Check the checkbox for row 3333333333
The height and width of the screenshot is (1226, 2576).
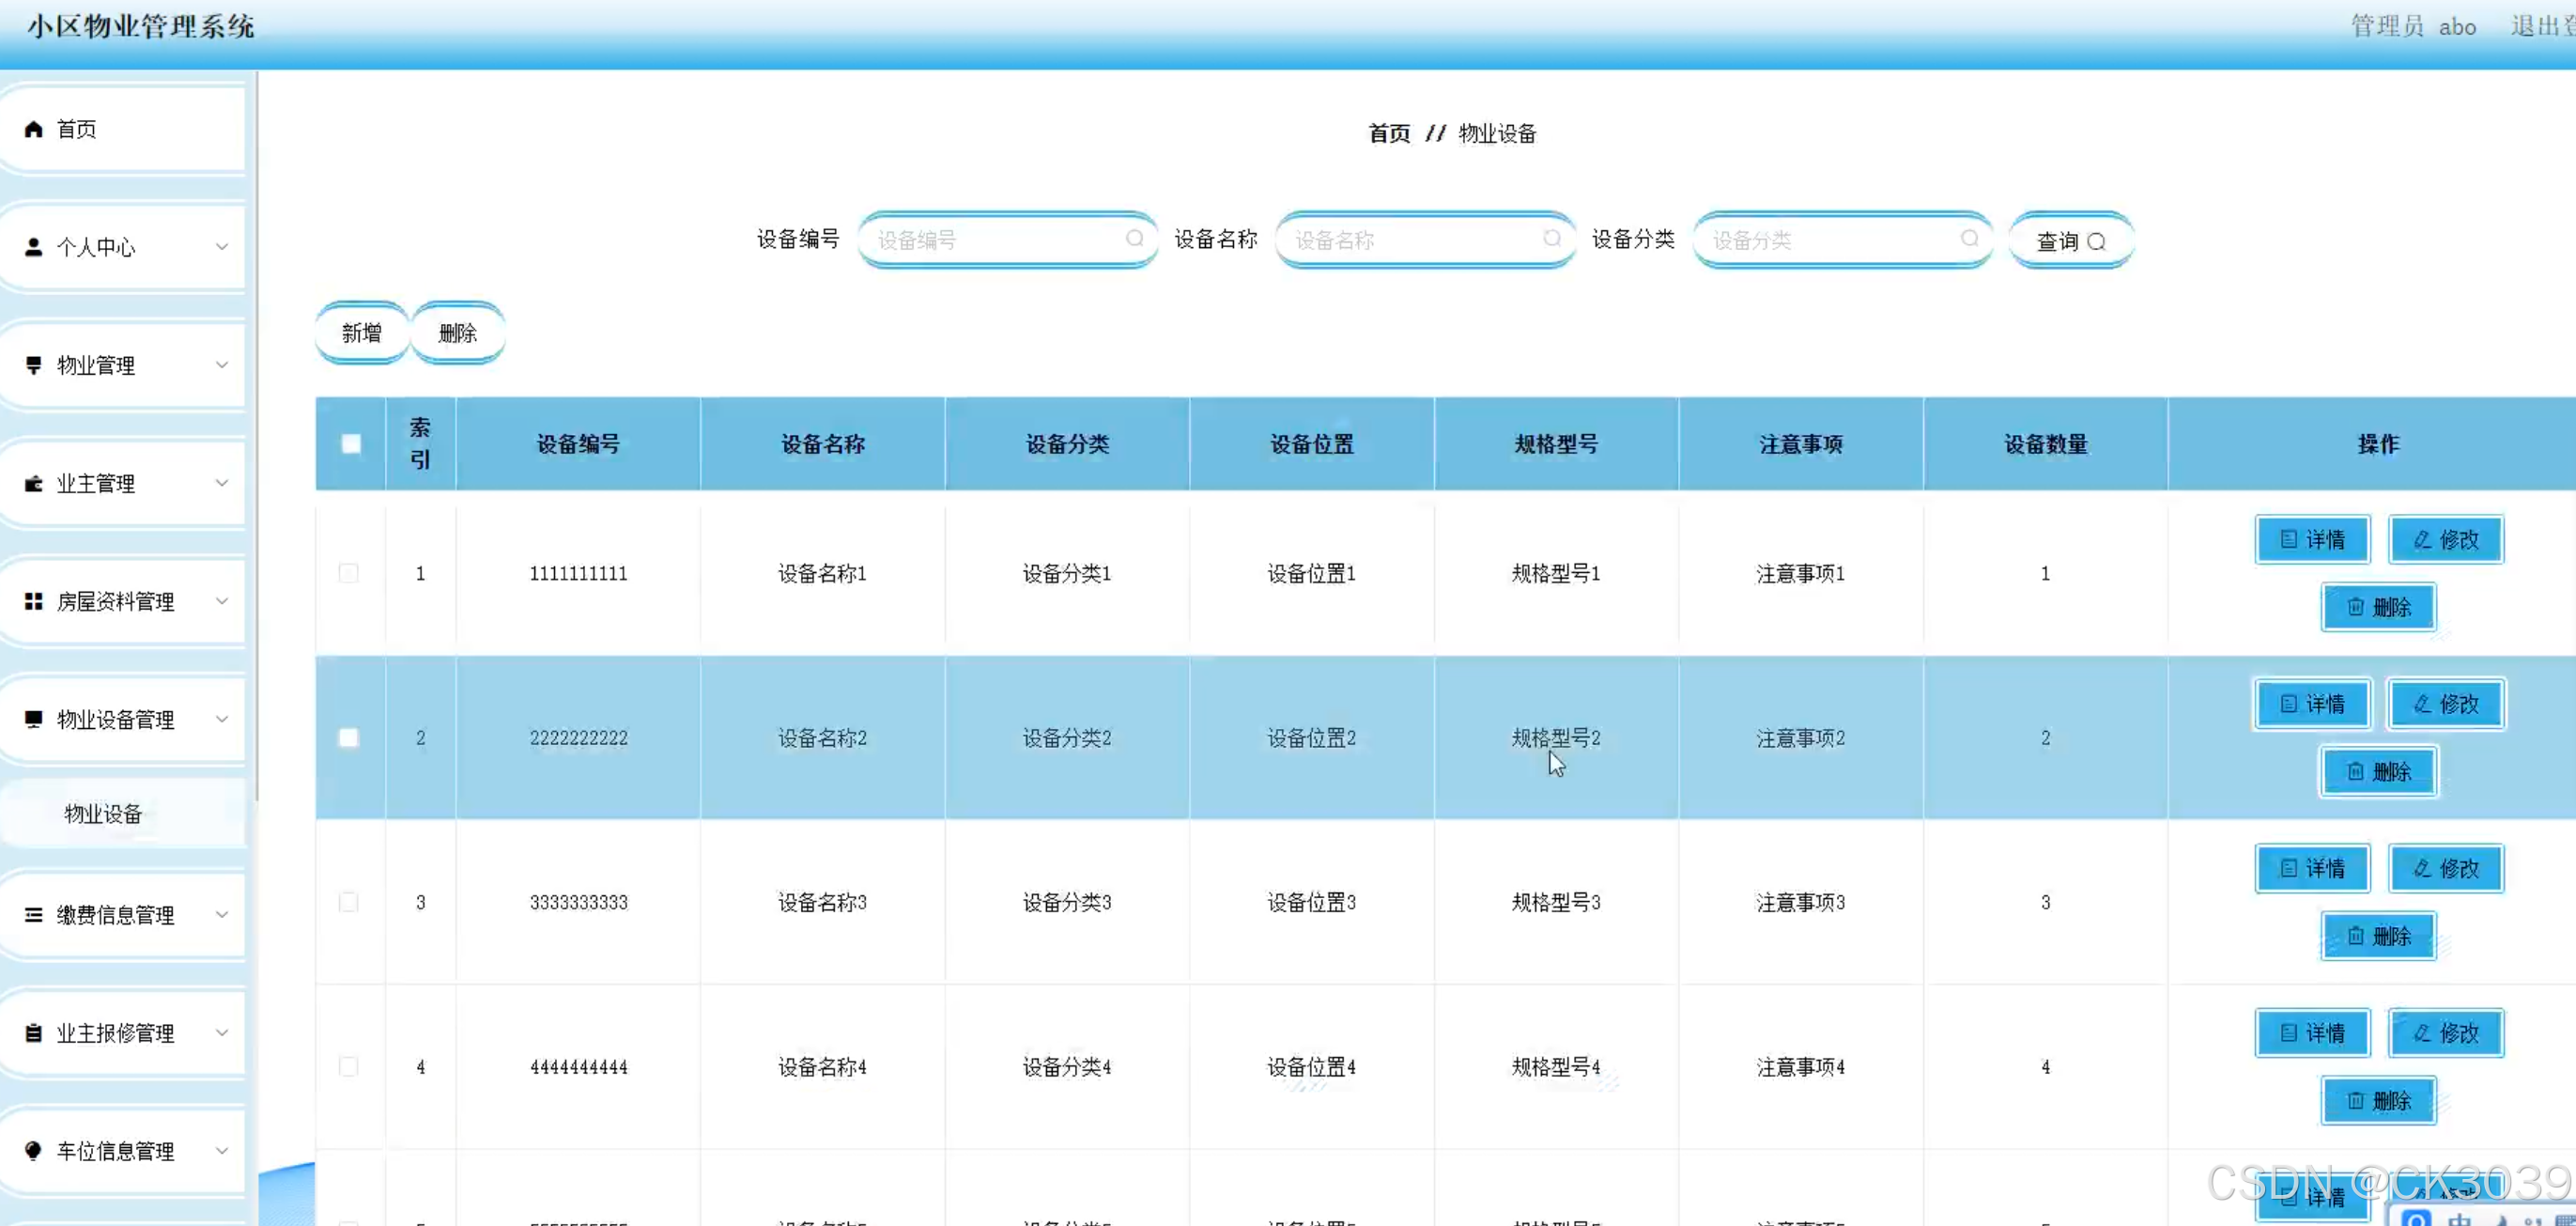[x=349, y=902]
